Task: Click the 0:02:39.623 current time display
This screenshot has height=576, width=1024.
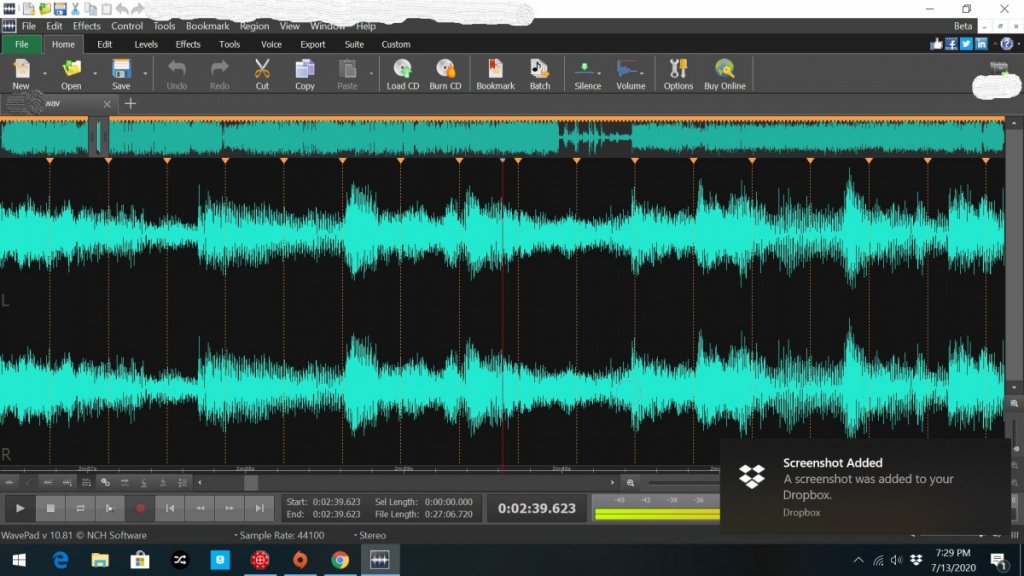Action: (537, 508)
